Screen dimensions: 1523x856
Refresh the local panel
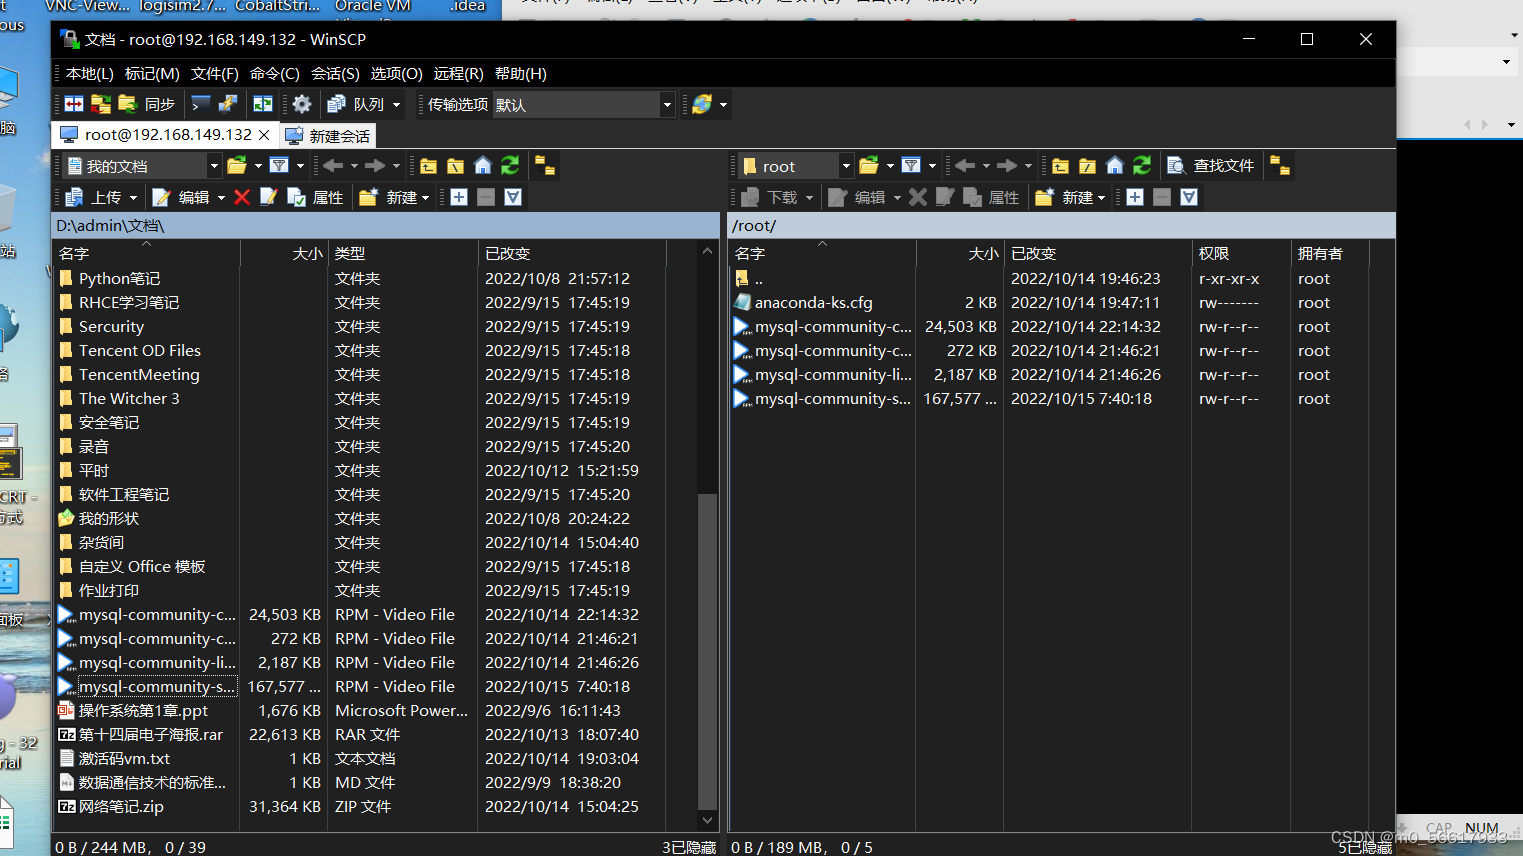click(x=510, y=166)
